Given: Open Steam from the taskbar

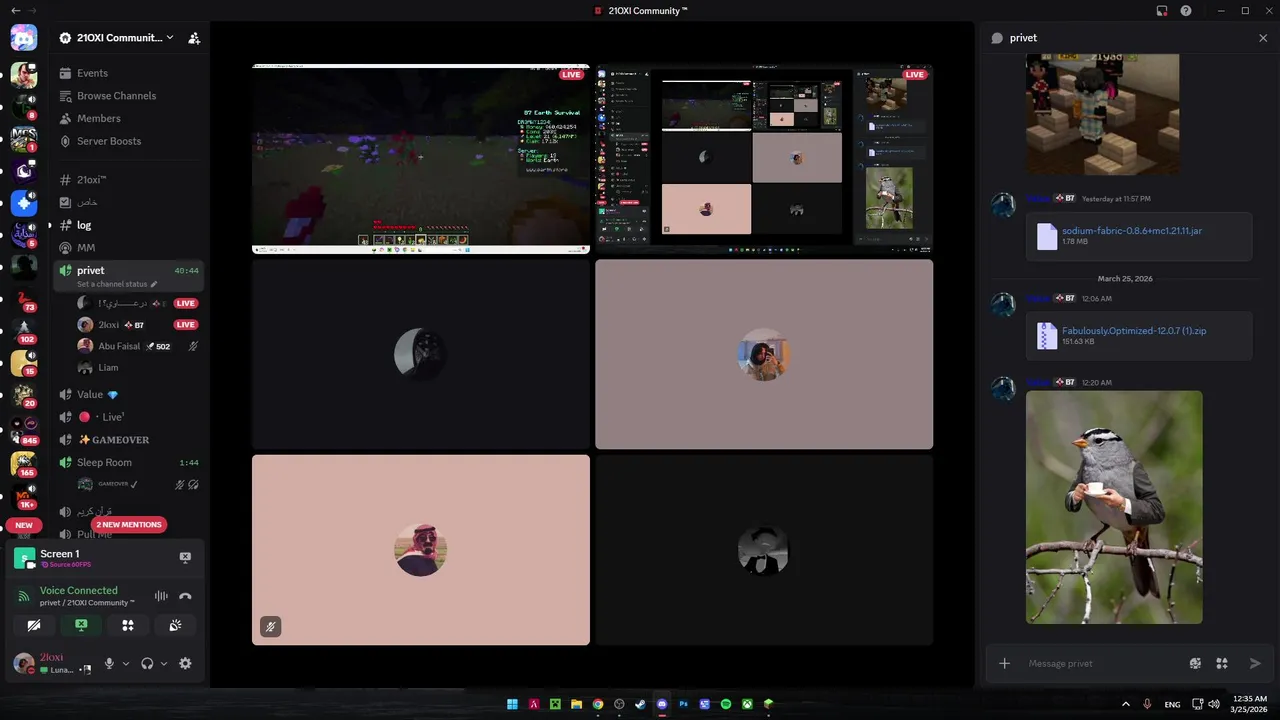Looking at the screenshot, I should [x=640, y=704].
